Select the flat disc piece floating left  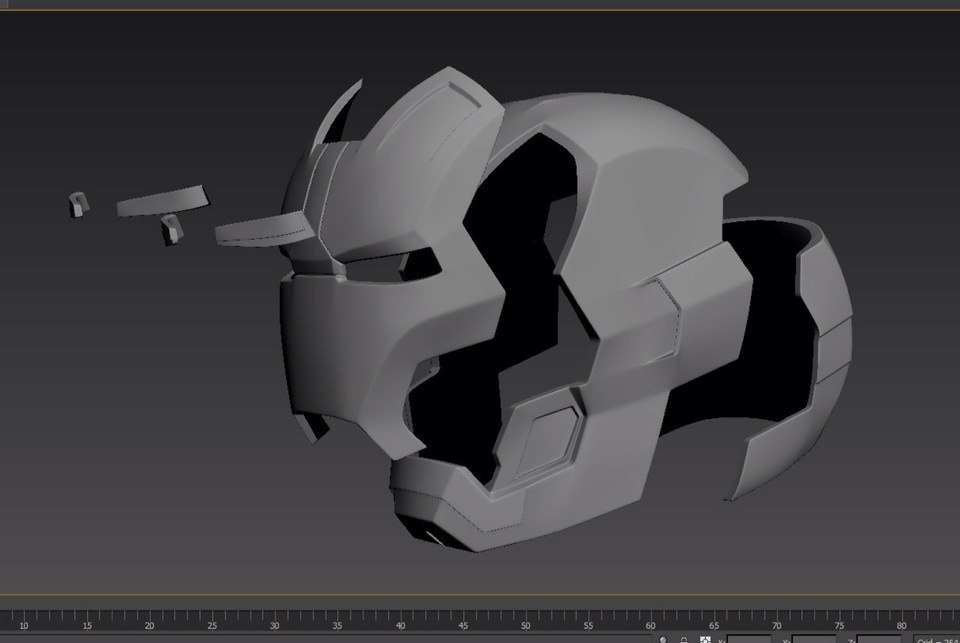pyautogui.click(x=163, y=201)
